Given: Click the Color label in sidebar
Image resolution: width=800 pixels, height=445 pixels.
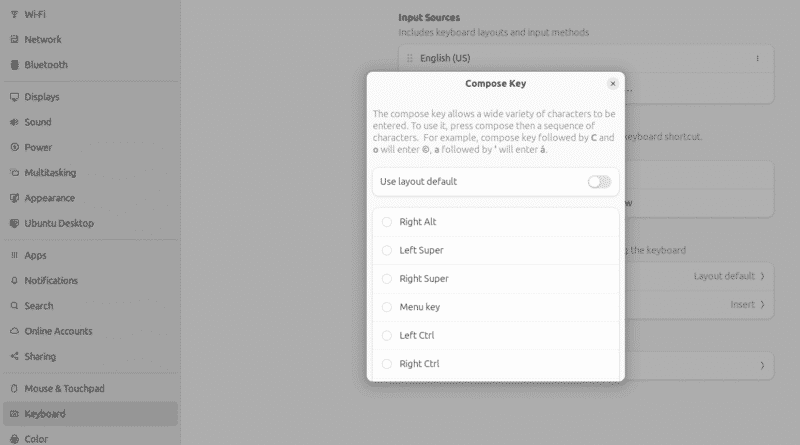Looking at the screenshot, I should (x=36, y=439).
